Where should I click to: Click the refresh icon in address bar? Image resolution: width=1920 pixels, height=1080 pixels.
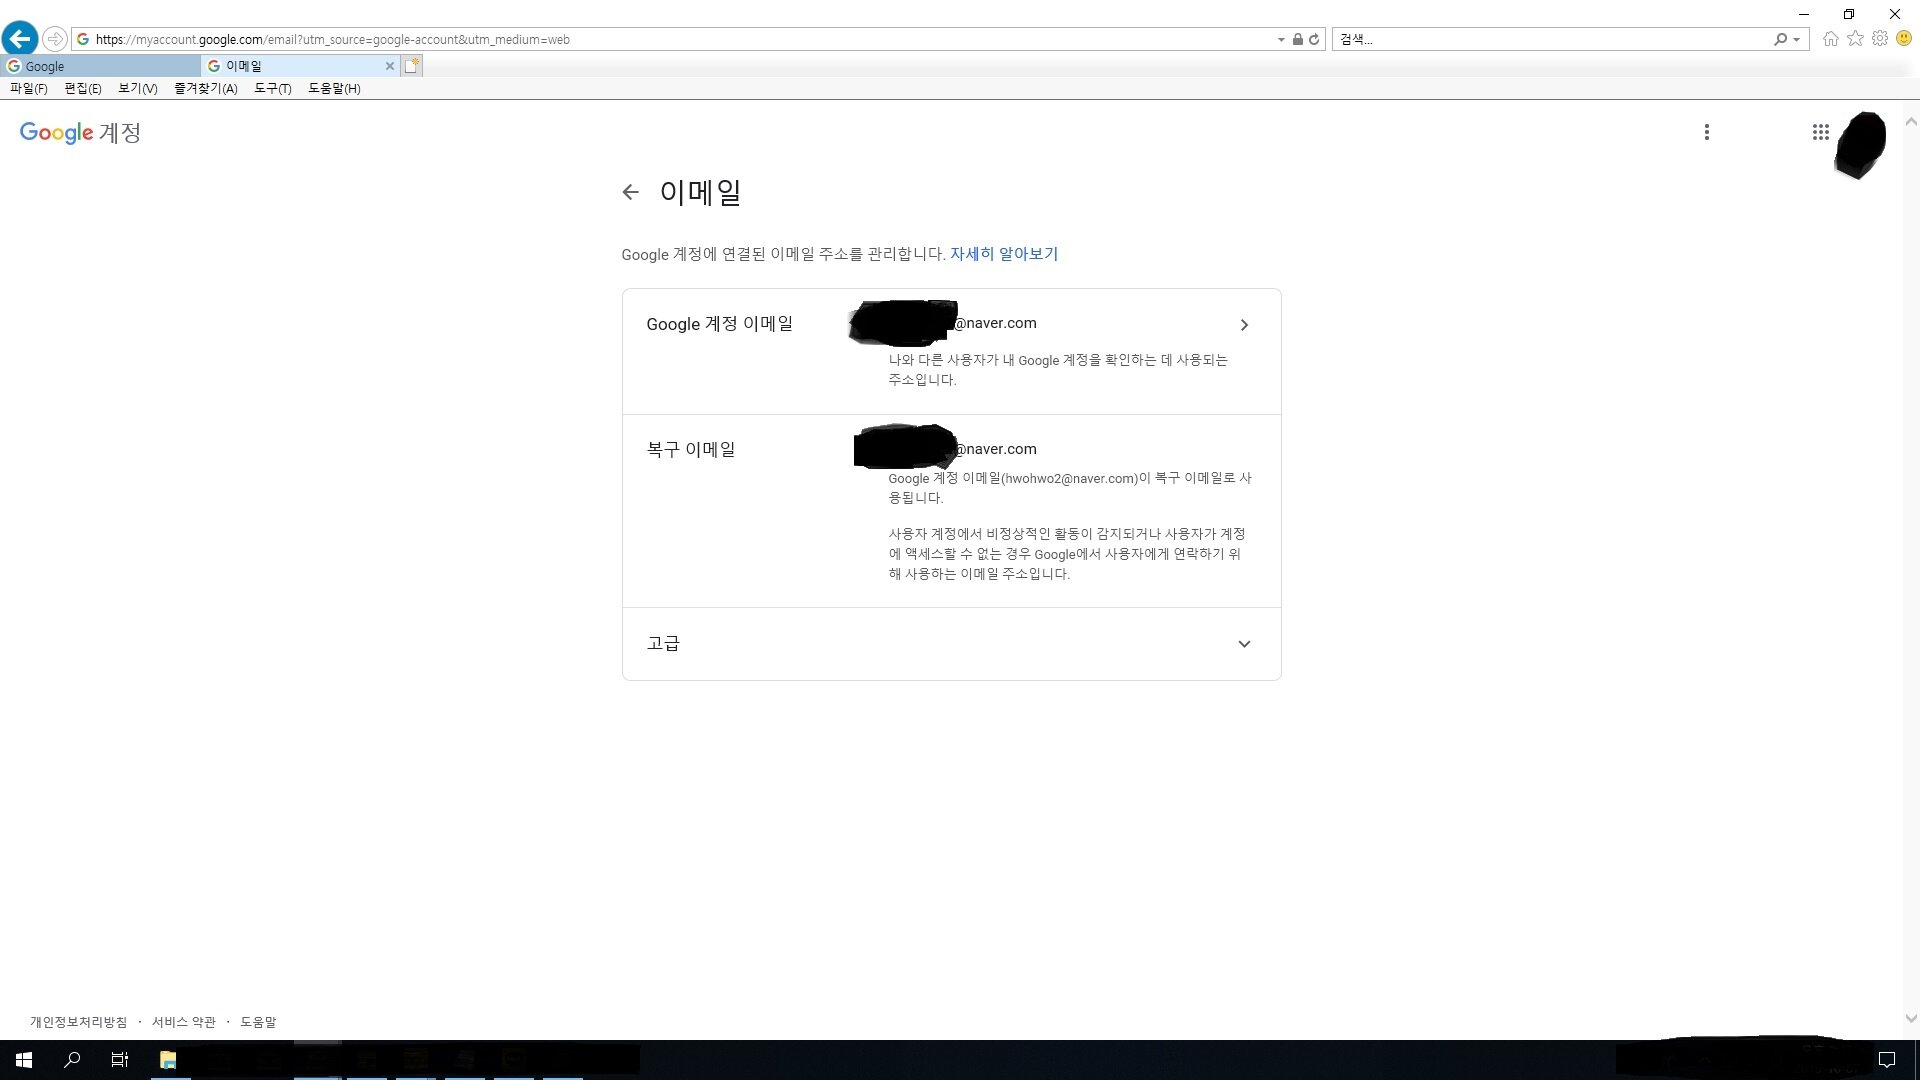1314,40
